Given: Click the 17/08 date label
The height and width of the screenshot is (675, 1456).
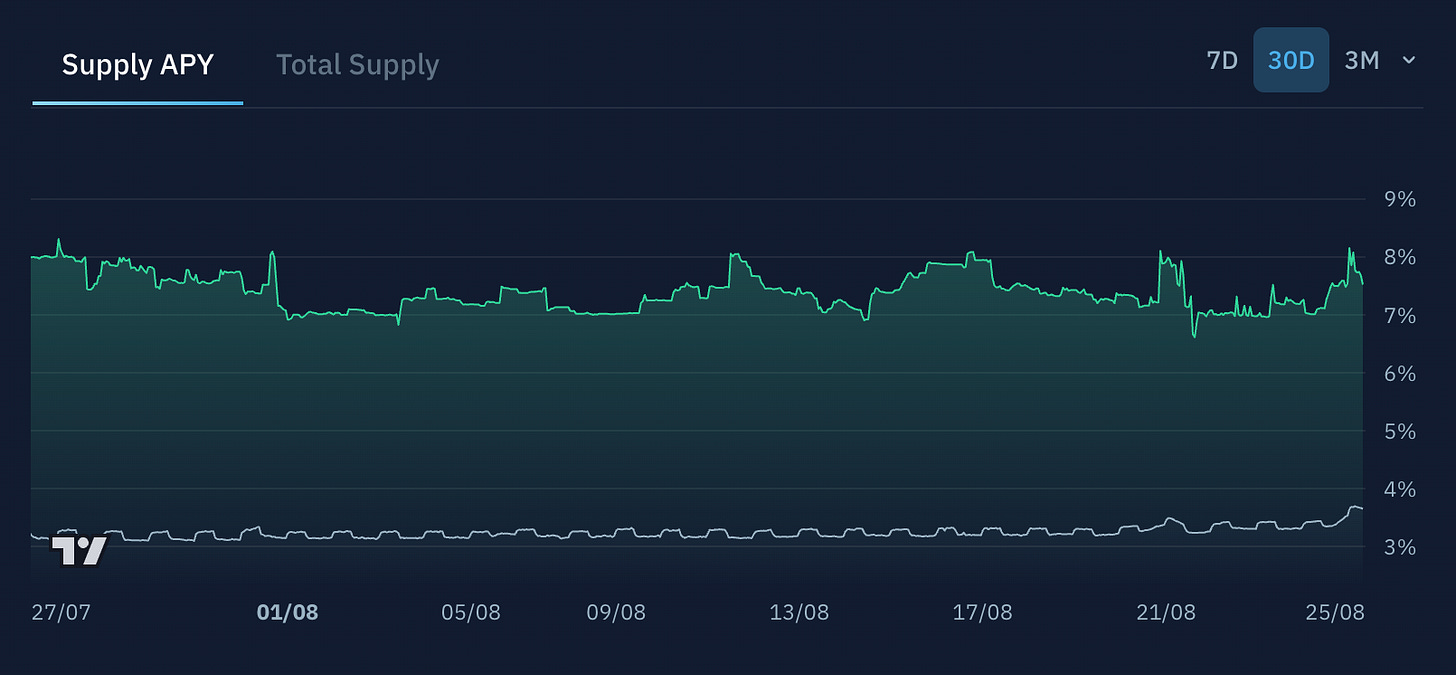Looking at the screenshot, I should point(983,612).
